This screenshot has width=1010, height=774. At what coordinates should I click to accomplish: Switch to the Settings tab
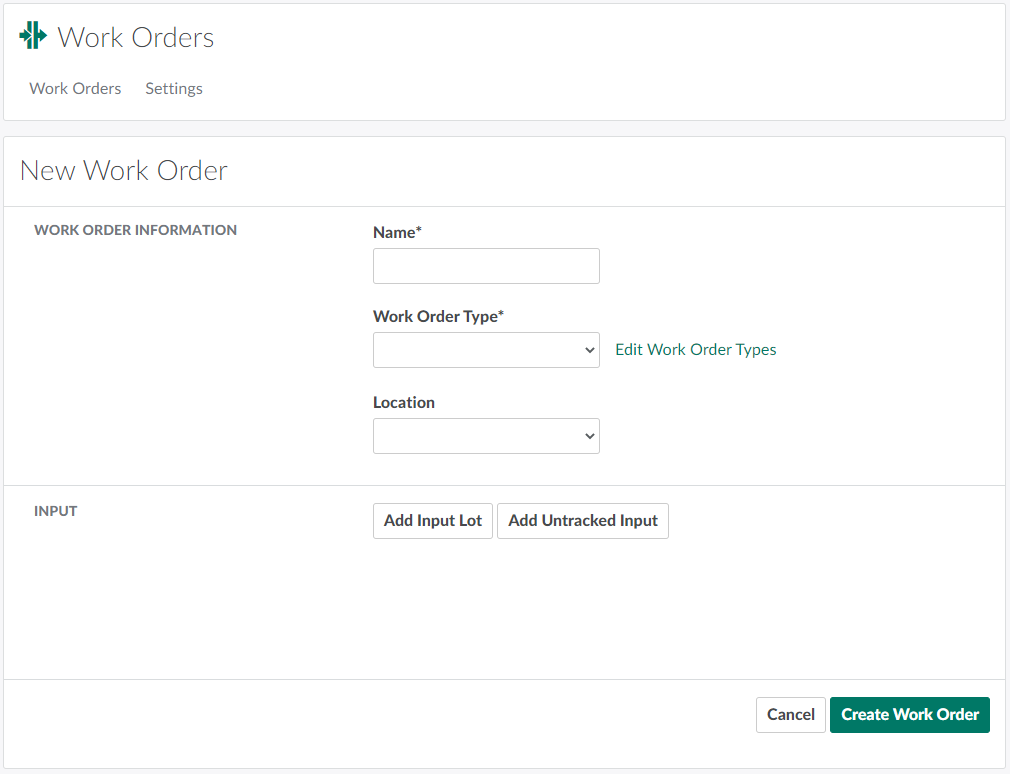(174, 88)
